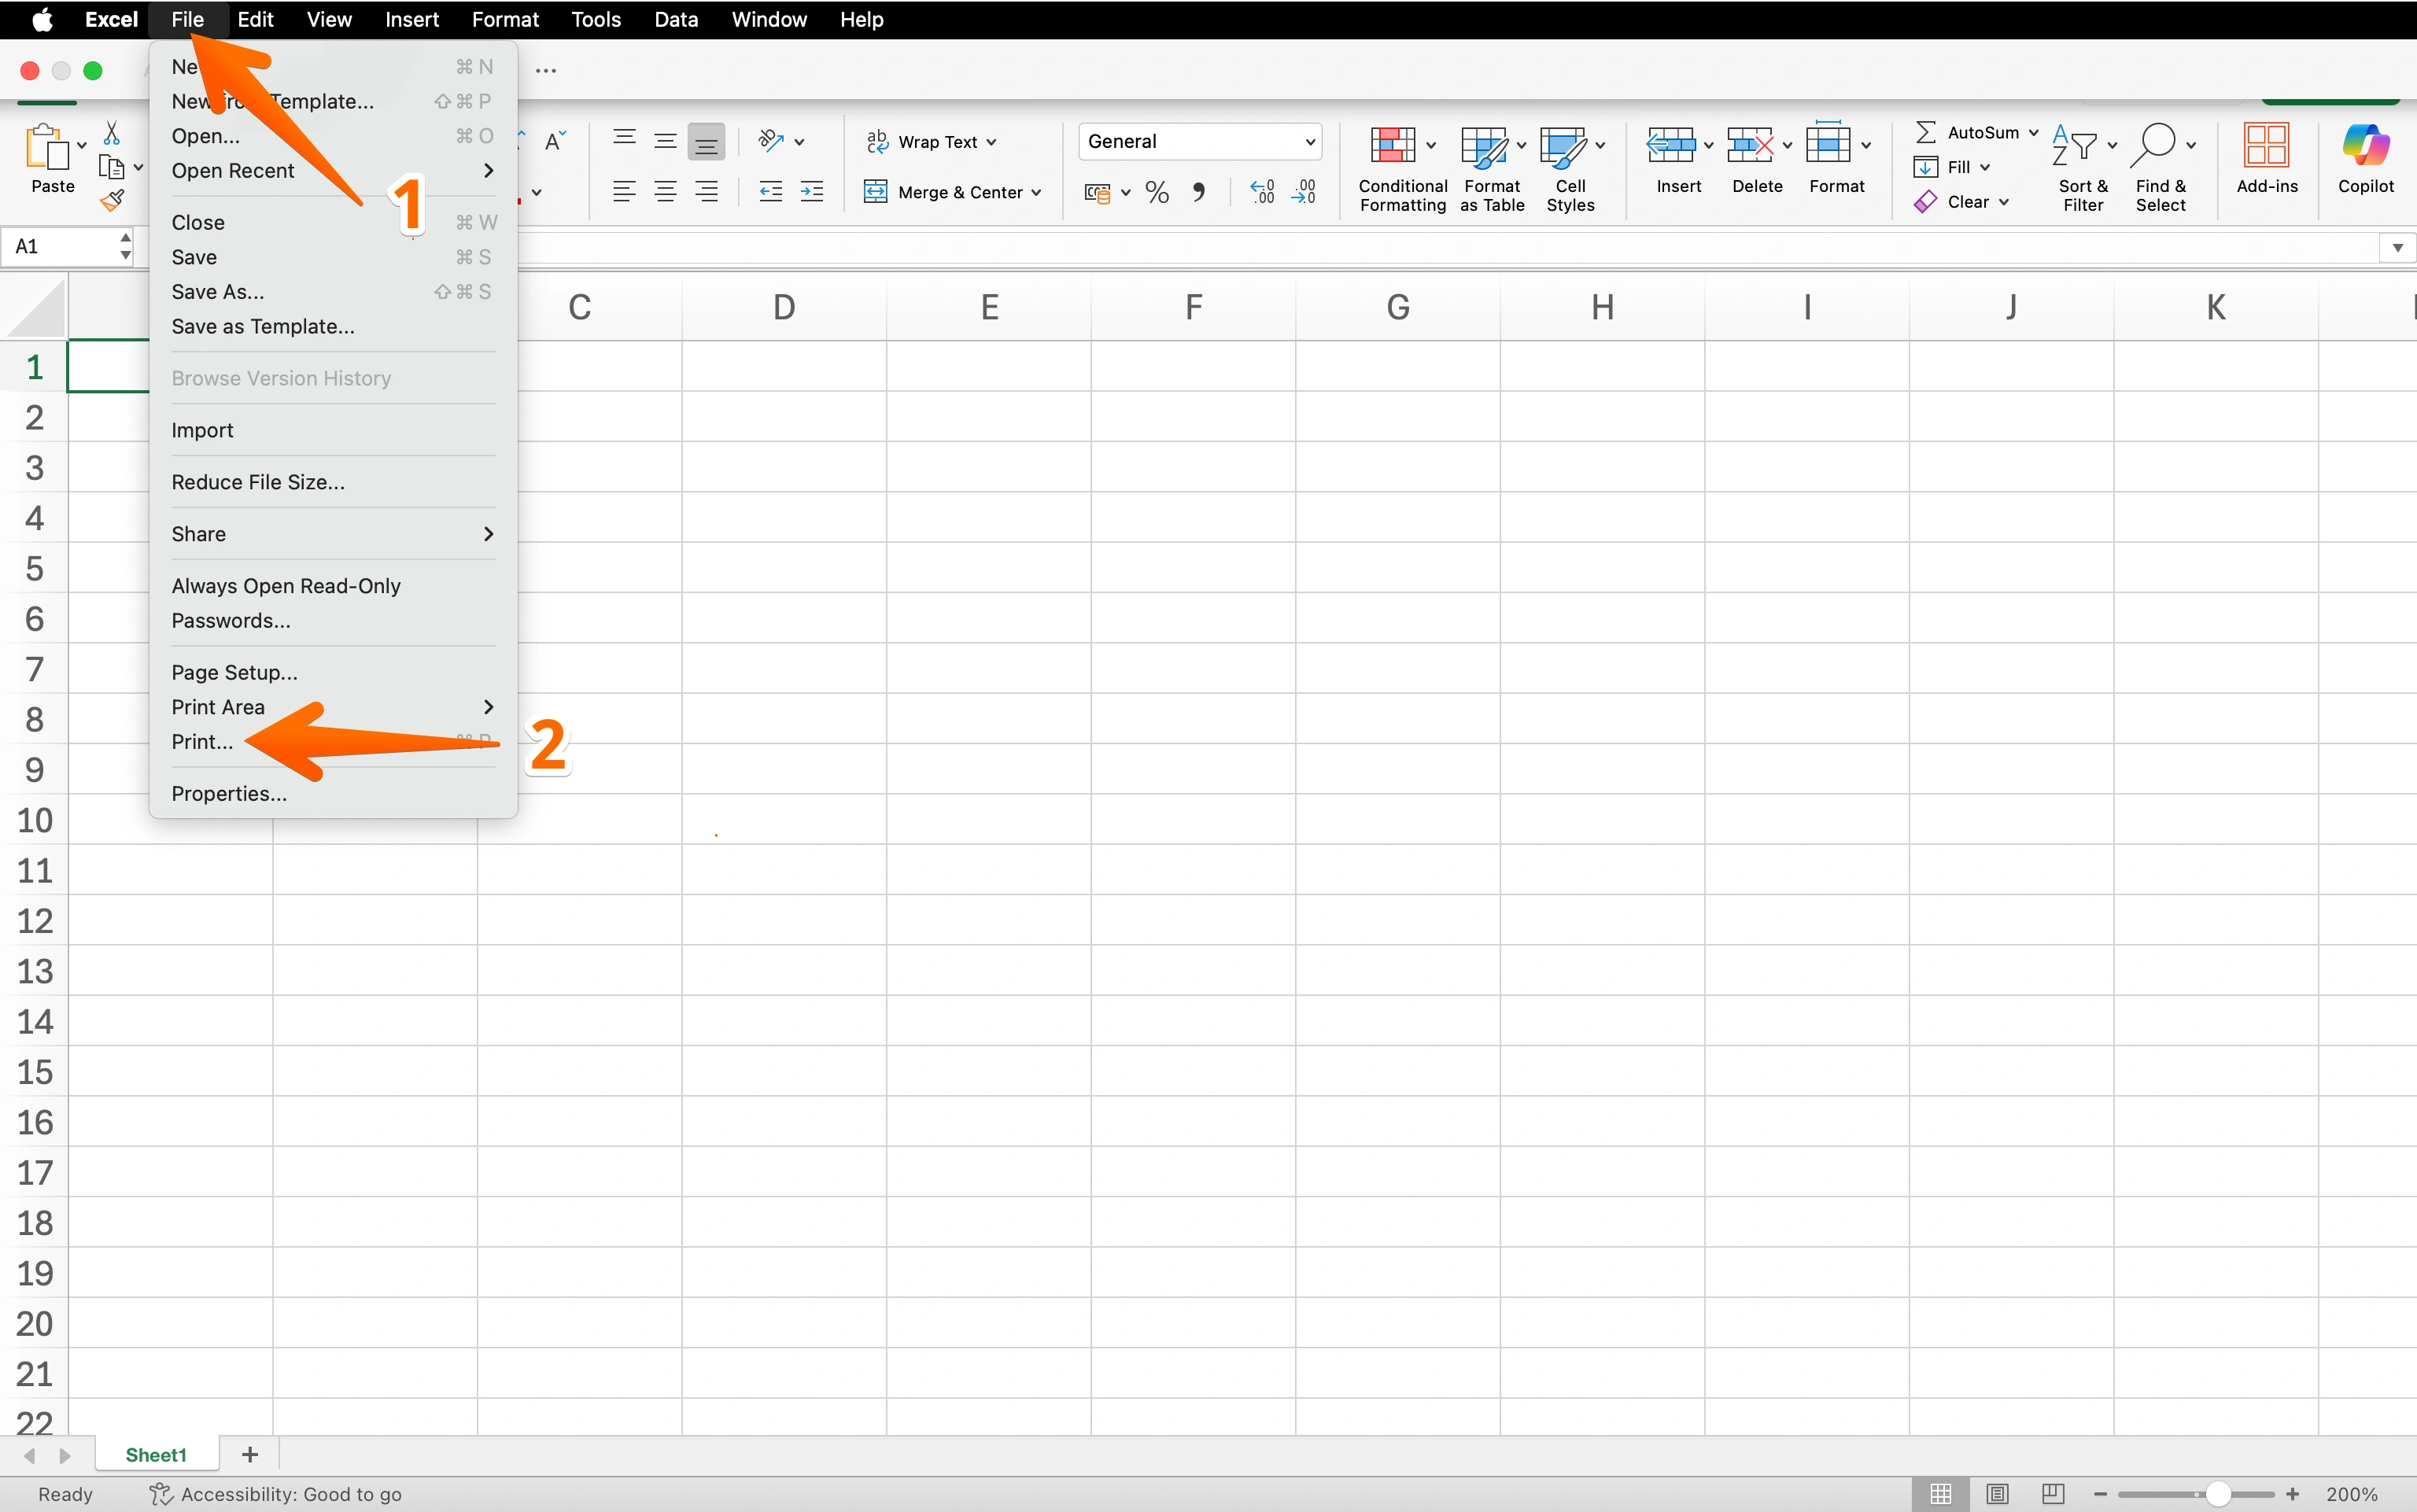
Task: Increase decimal places
Action: (1262, 192)
